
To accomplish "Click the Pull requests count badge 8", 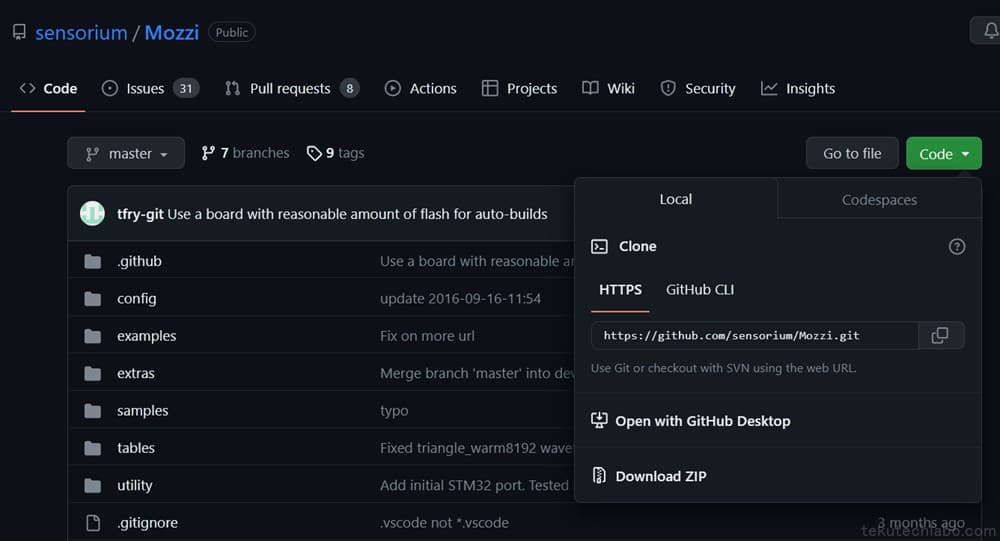I will point(349,89).
